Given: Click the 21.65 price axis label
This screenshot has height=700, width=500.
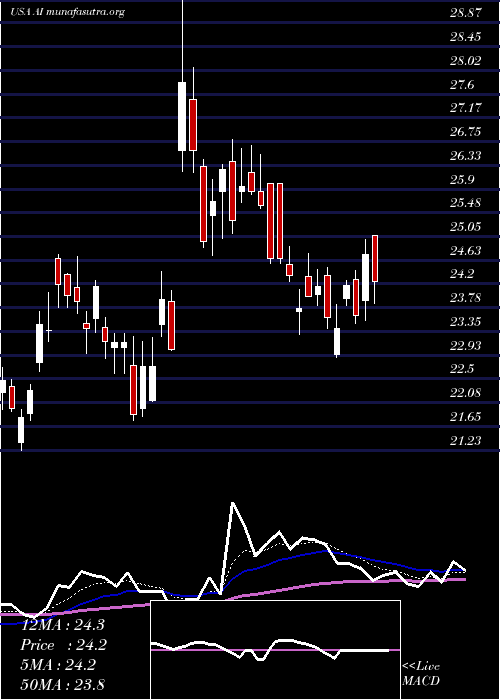Looking at the screenshot, I should [x=466, y=417].
